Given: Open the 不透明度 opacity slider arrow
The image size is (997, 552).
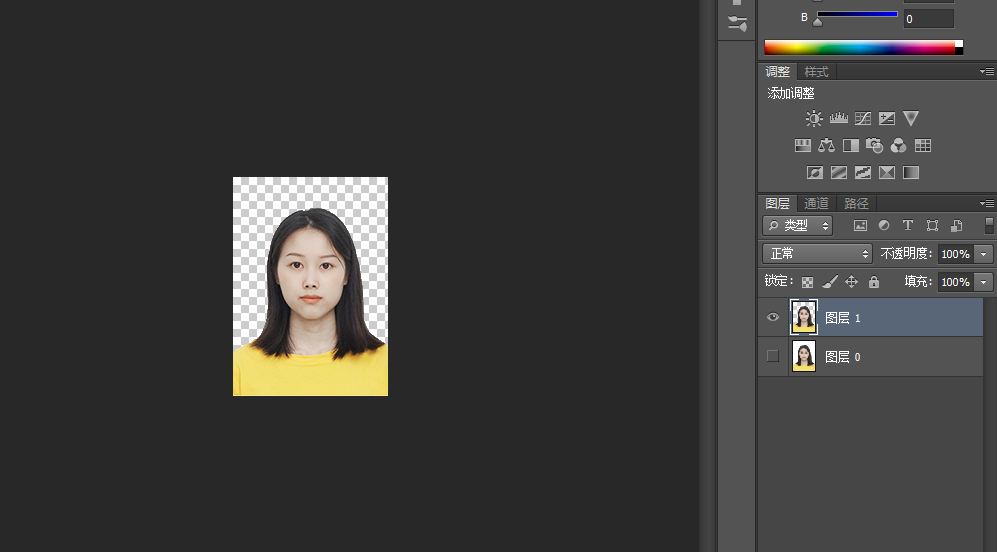Looking at the screenshot, I should click(984, 254).
